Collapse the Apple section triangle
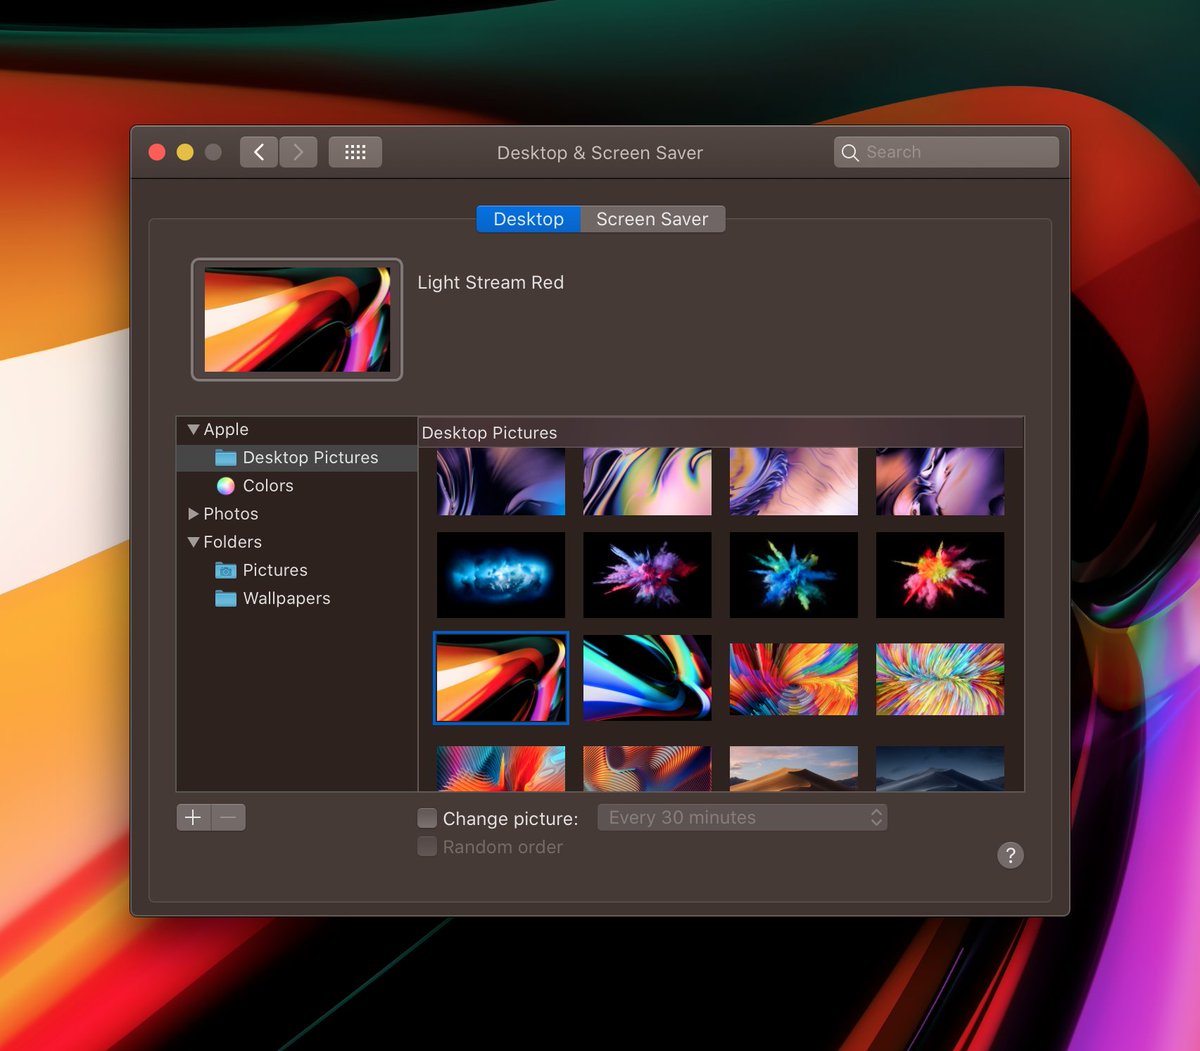The image size is (1200, 1051). coord(193,429)
